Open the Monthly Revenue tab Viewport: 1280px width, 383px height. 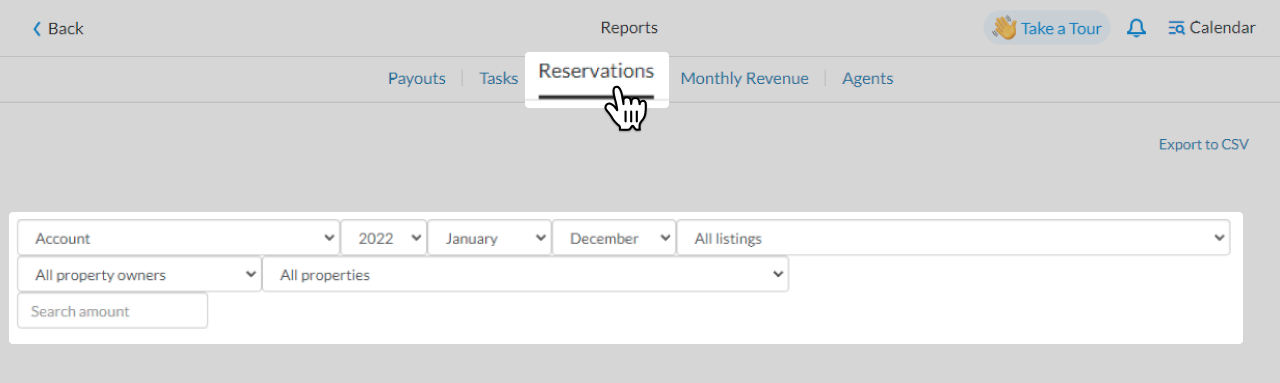(x=744, y=78)
